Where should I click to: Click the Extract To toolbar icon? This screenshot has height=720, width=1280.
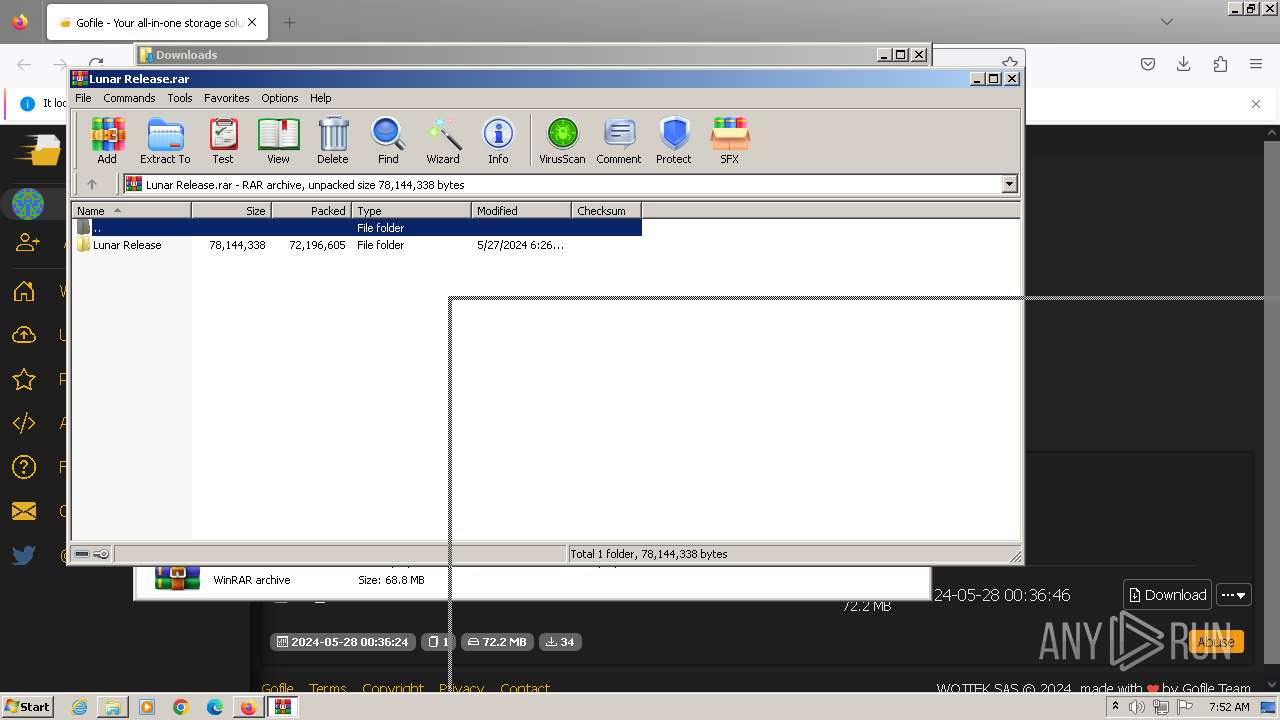(165, 141)
